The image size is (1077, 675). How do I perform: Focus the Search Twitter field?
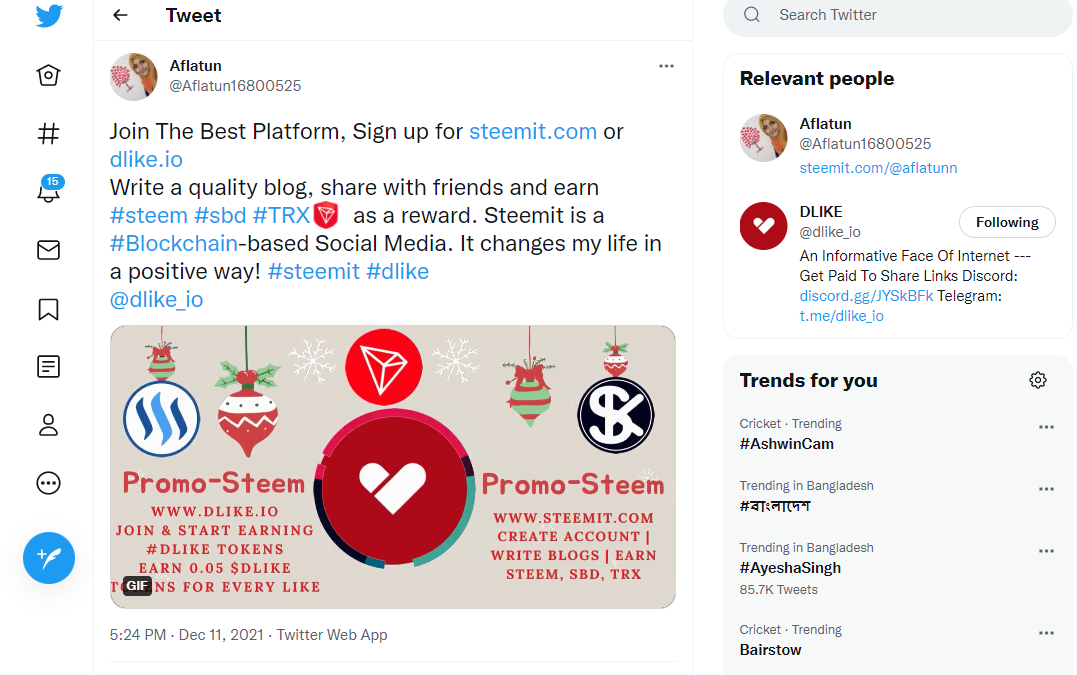898,15
